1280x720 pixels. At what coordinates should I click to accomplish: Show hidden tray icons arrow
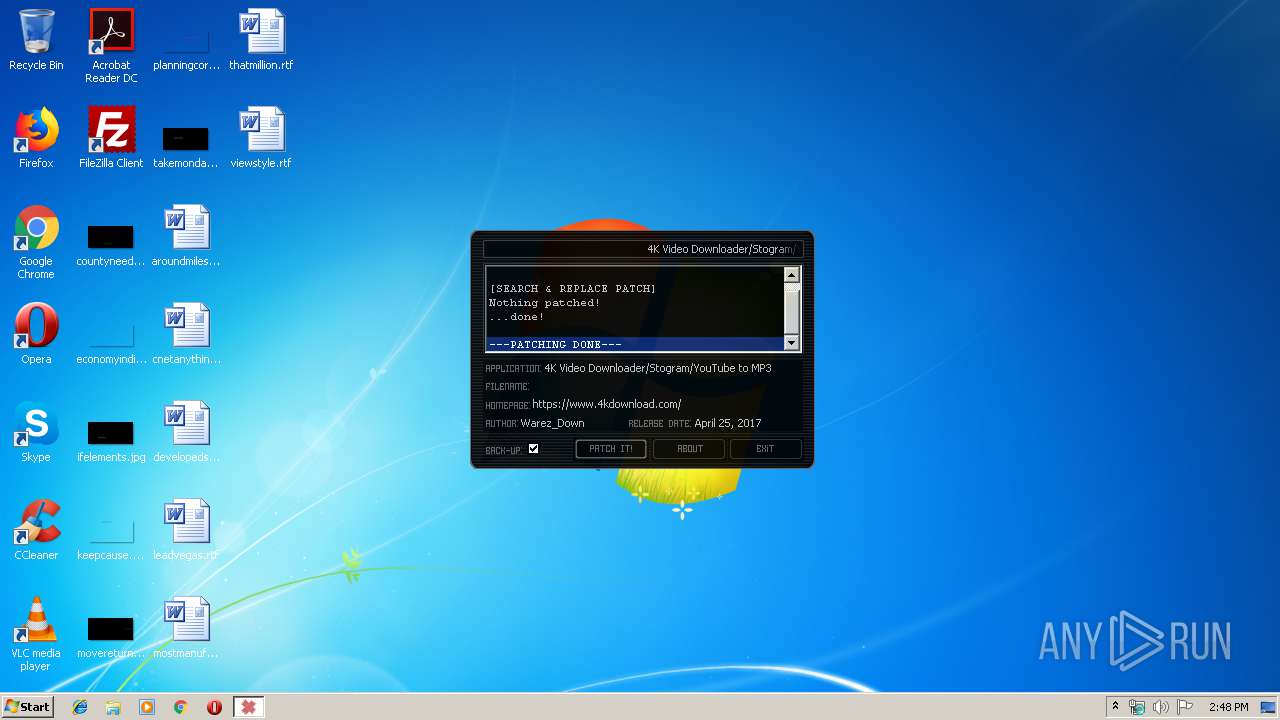pyautogui.click(x=1115, y=707)
